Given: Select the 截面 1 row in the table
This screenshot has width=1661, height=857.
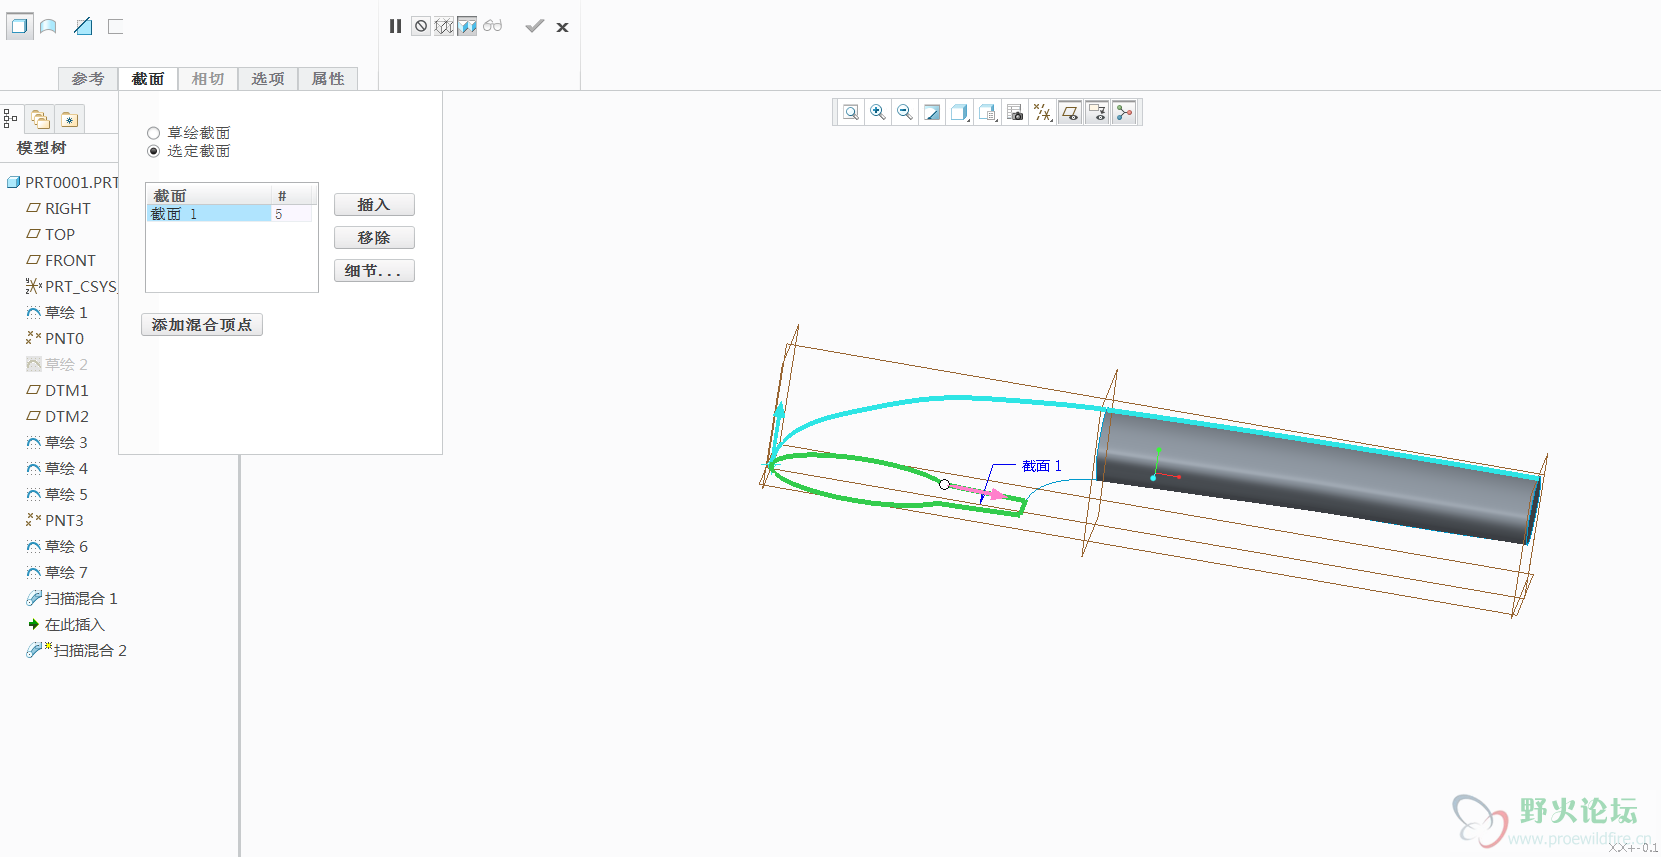Looking at the screenshot, I should click(230, 214).
